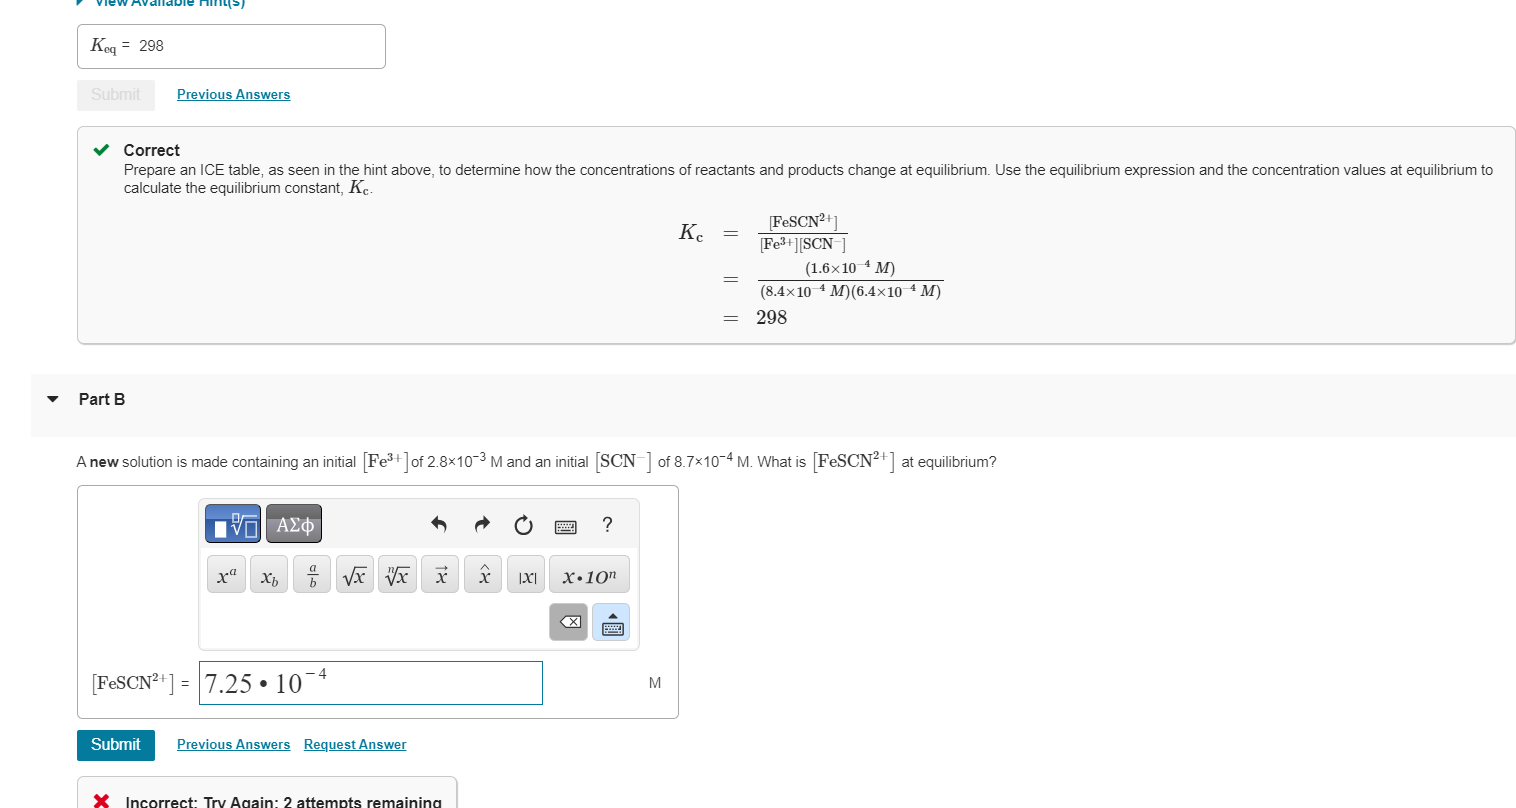The image size is (1516, 808).
Task: Select the scientific notation x•10^n icon
Action: pyautogui.click(x=589, y=574)
